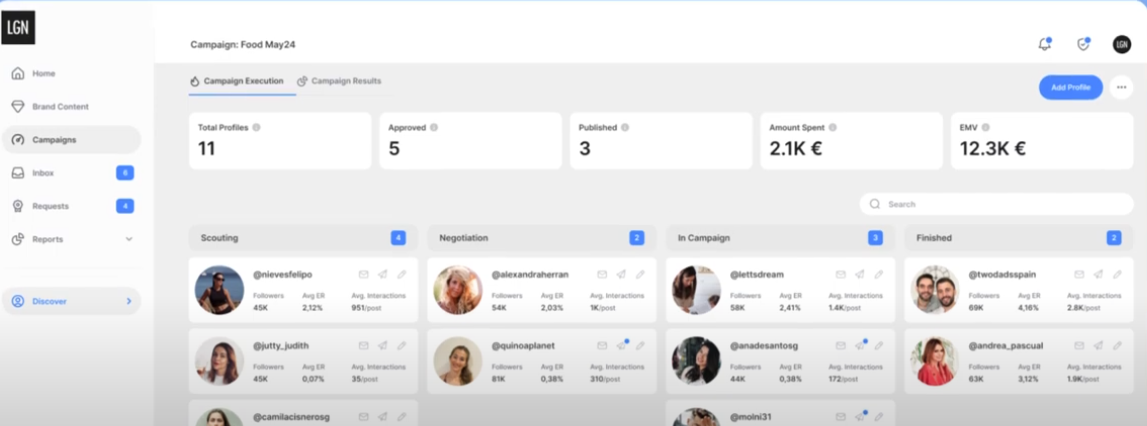
Task: Switch to Campaign Execution tab
Action: [x=236, y=81]
